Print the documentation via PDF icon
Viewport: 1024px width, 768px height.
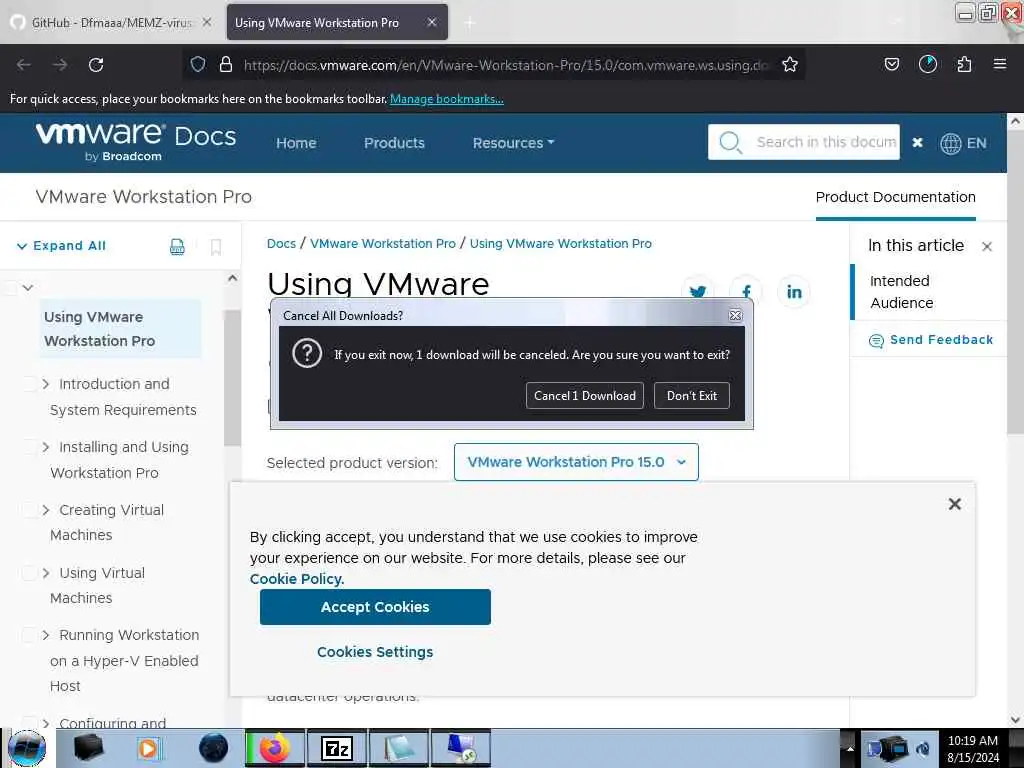tap(177, 246)
